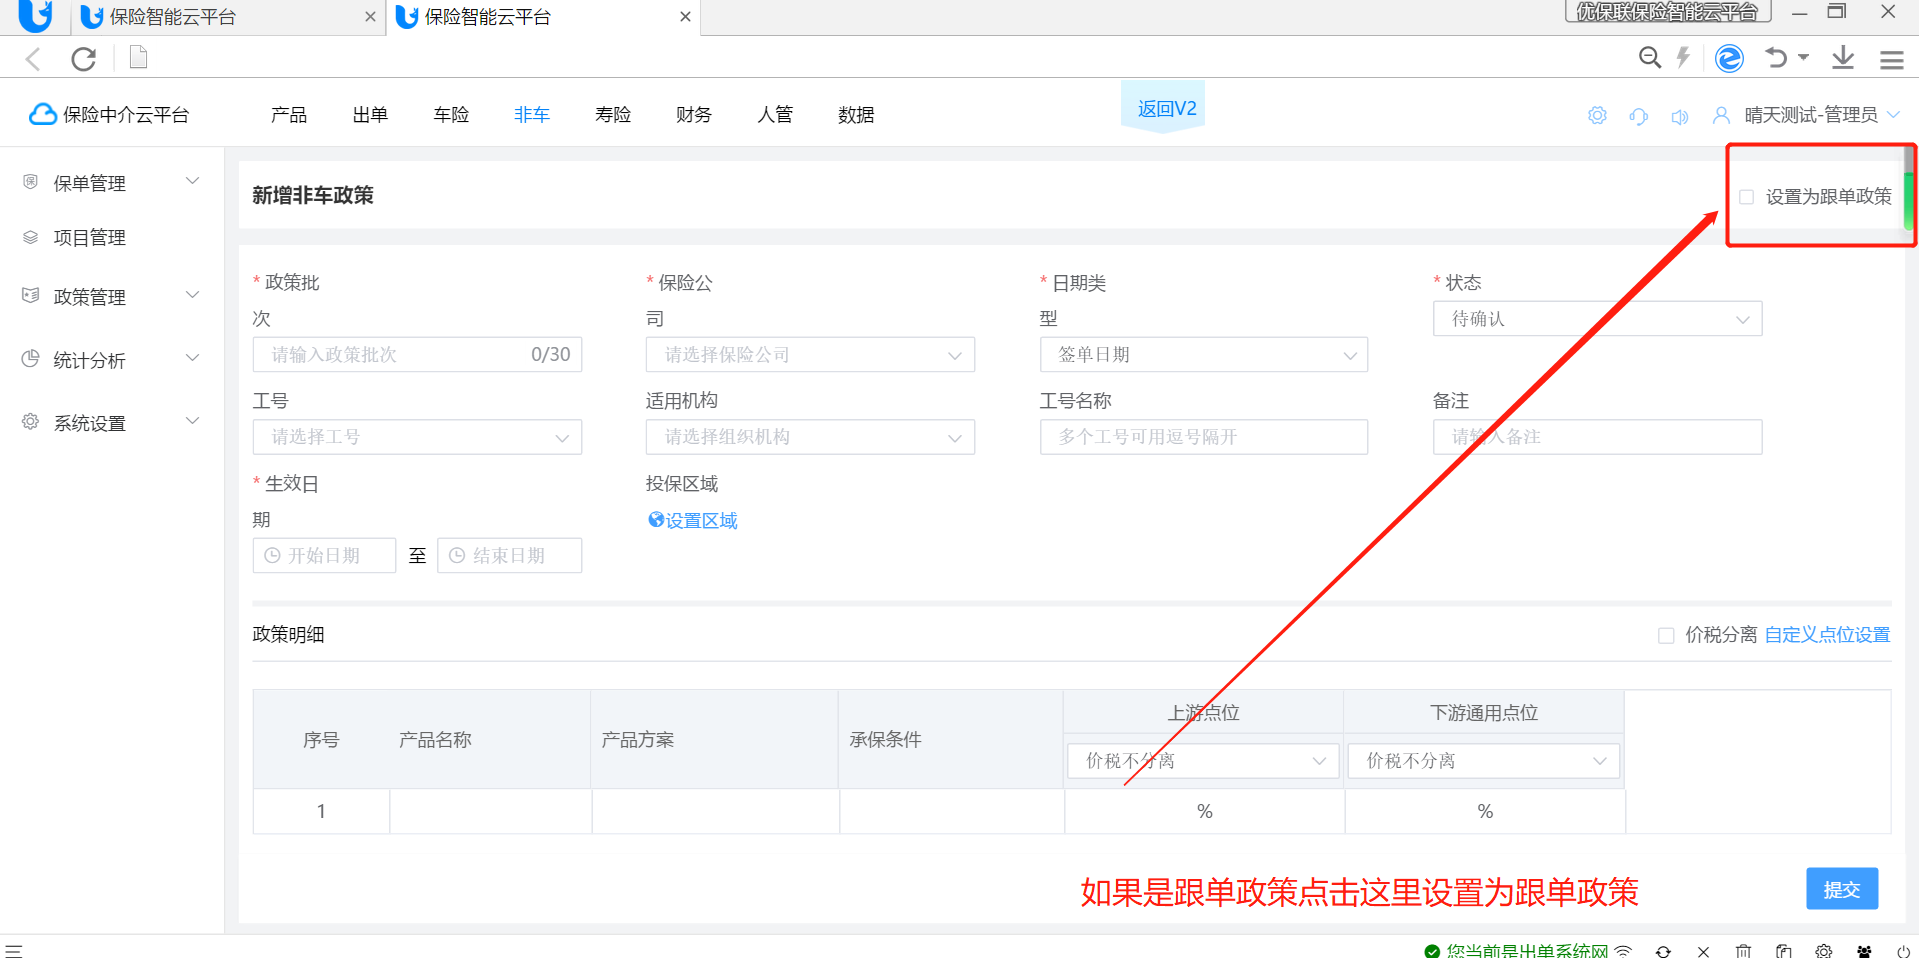Open the 设置区域 link
The width and height of the screenshot is (1919, 958).
point(701,520)
